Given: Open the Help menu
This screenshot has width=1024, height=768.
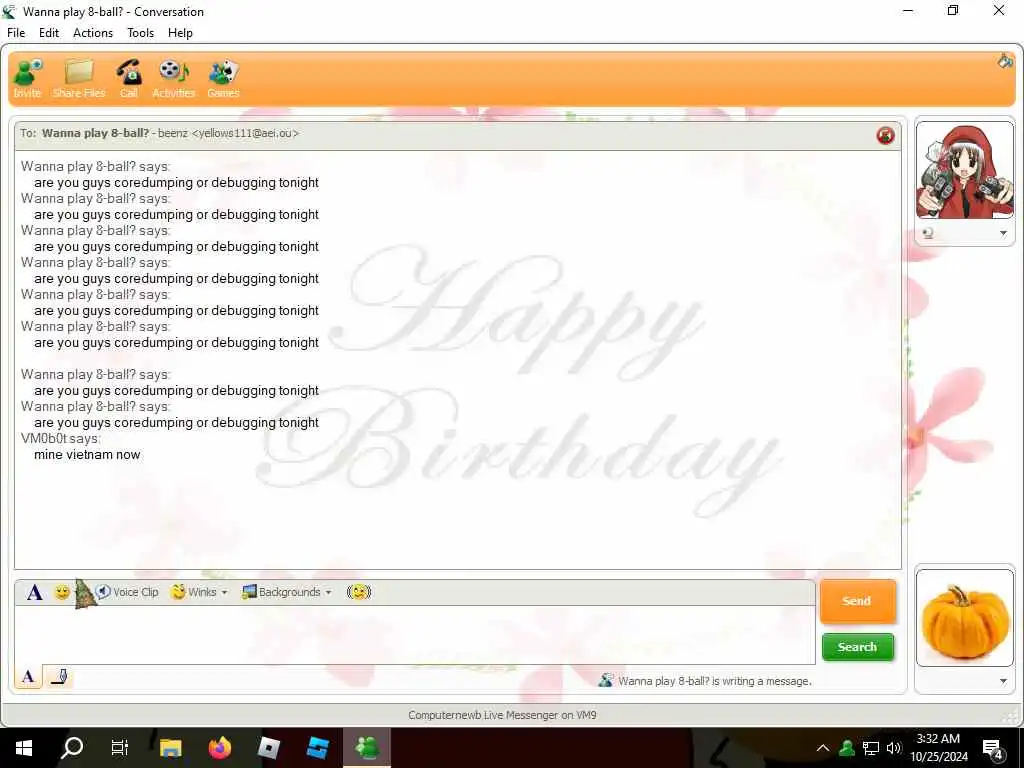Looking at the screenshot, I should click(x=180, y=33).
